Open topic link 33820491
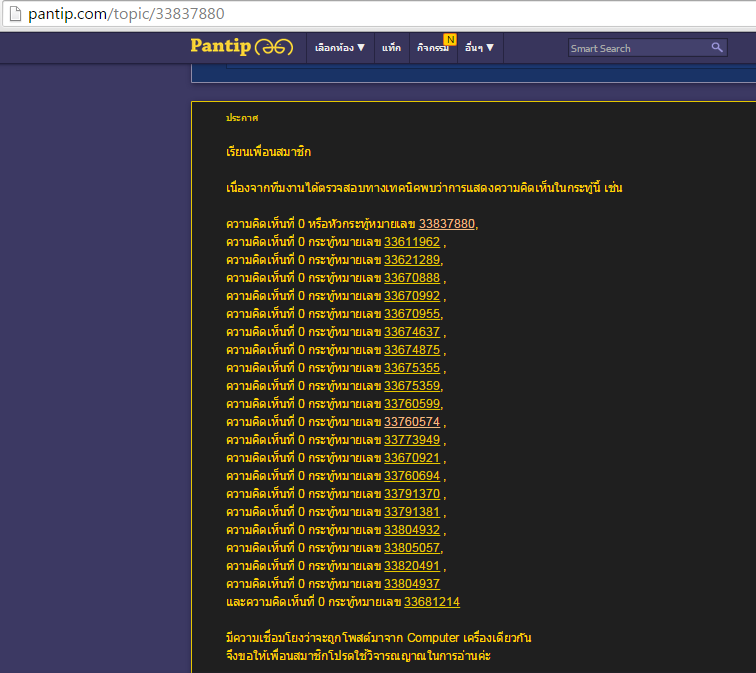This screenshot has height=673, width=756. point(412,565)
